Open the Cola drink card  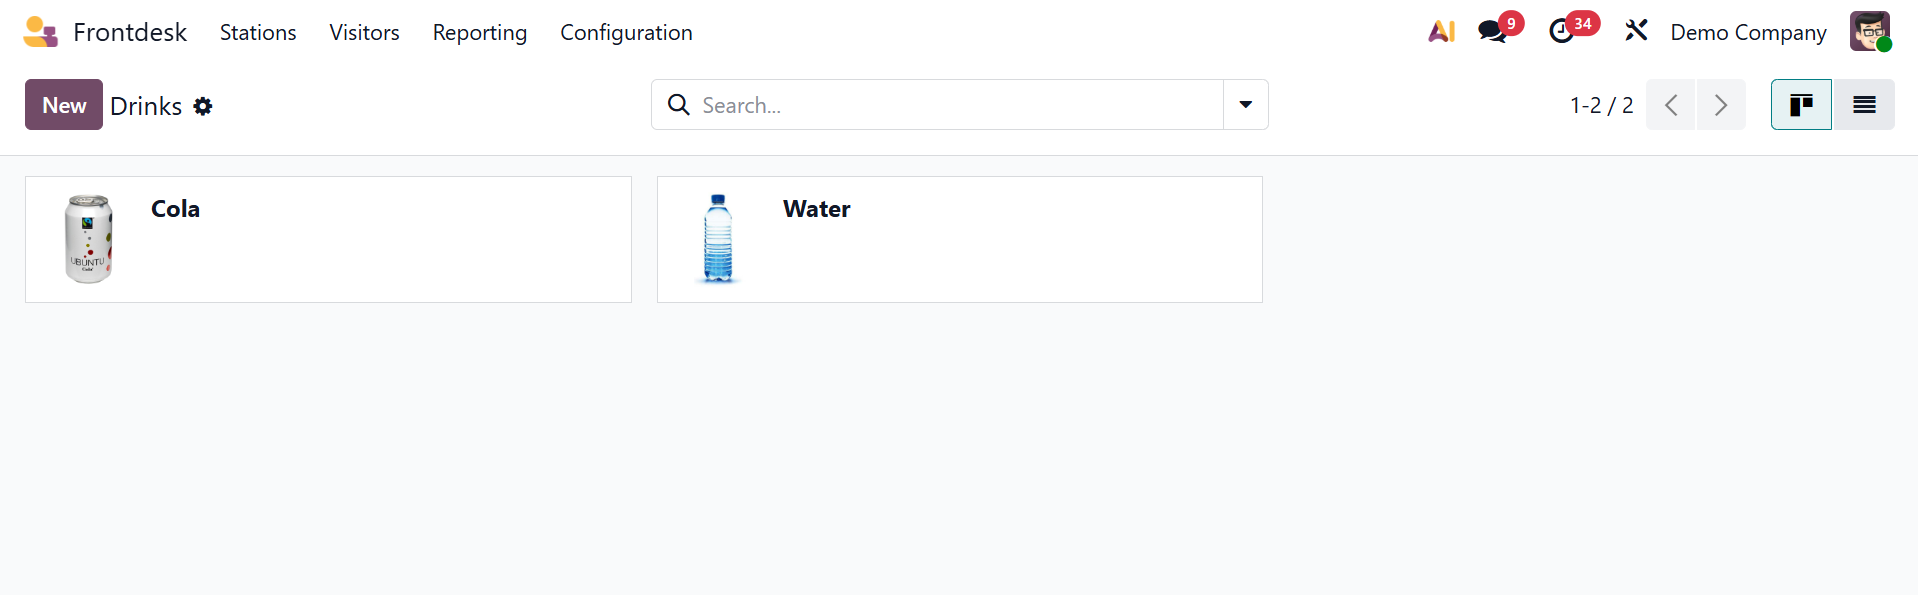(328, 240)
